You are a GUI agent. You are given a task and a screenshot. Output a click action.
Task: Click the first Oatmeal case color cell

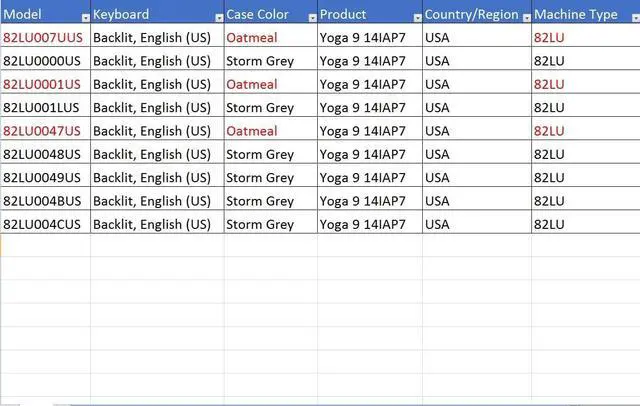pyautogui.click(x=271, y=38)
